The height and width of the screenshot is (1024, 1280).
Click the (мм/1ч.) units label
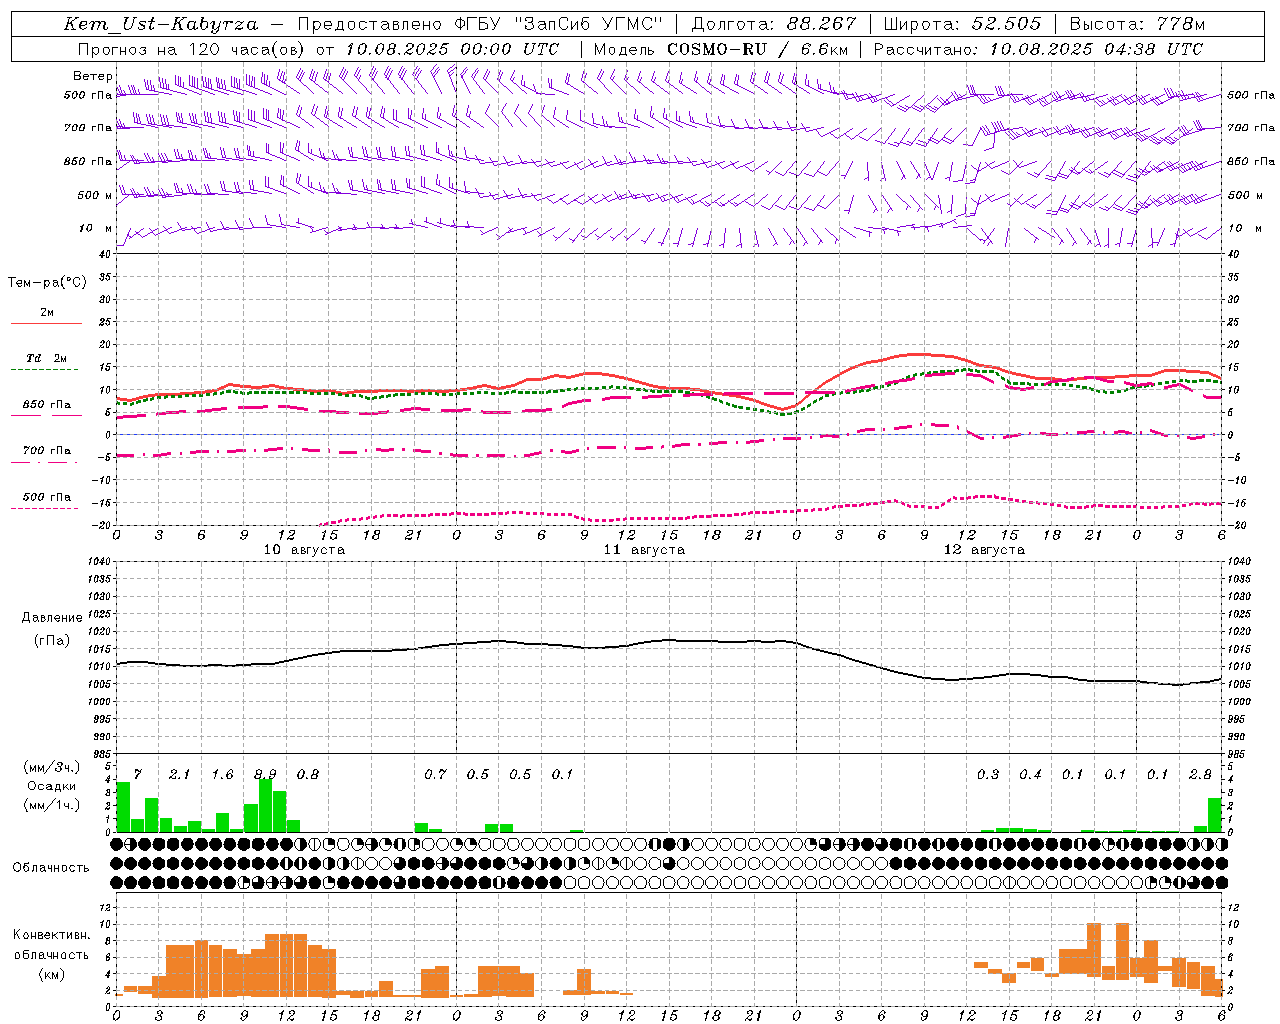(51, 805)
